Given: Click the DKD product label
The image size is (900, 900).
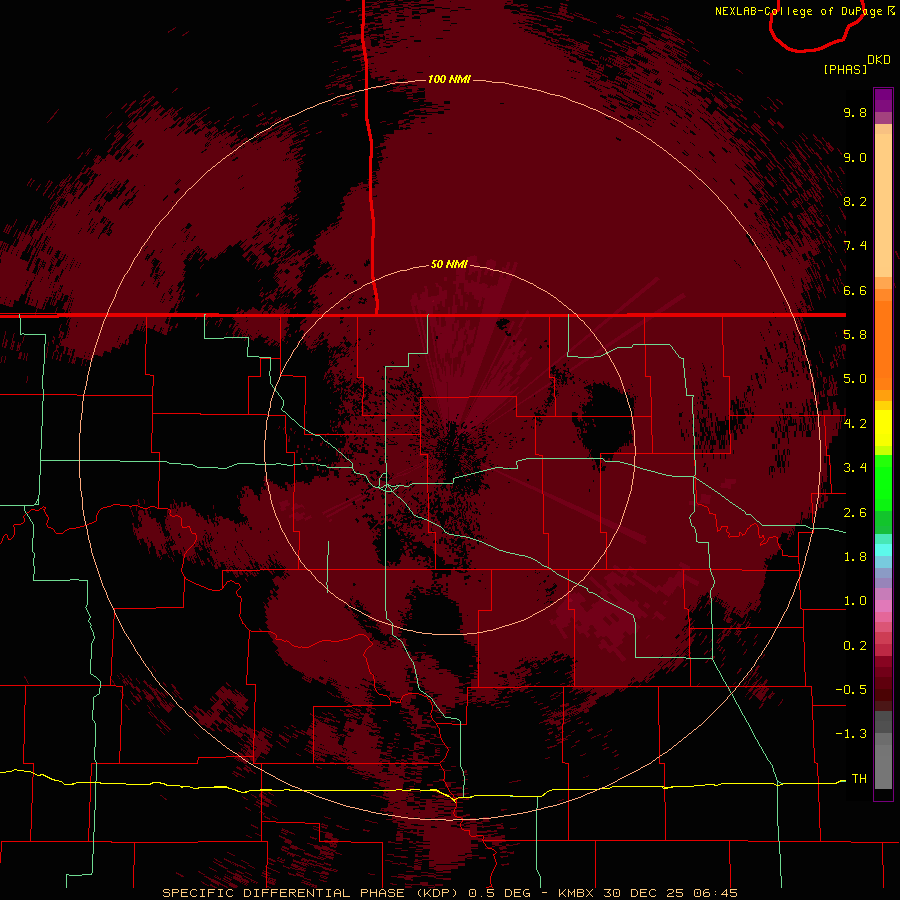Looking at the screenshot, I should 879,60.
